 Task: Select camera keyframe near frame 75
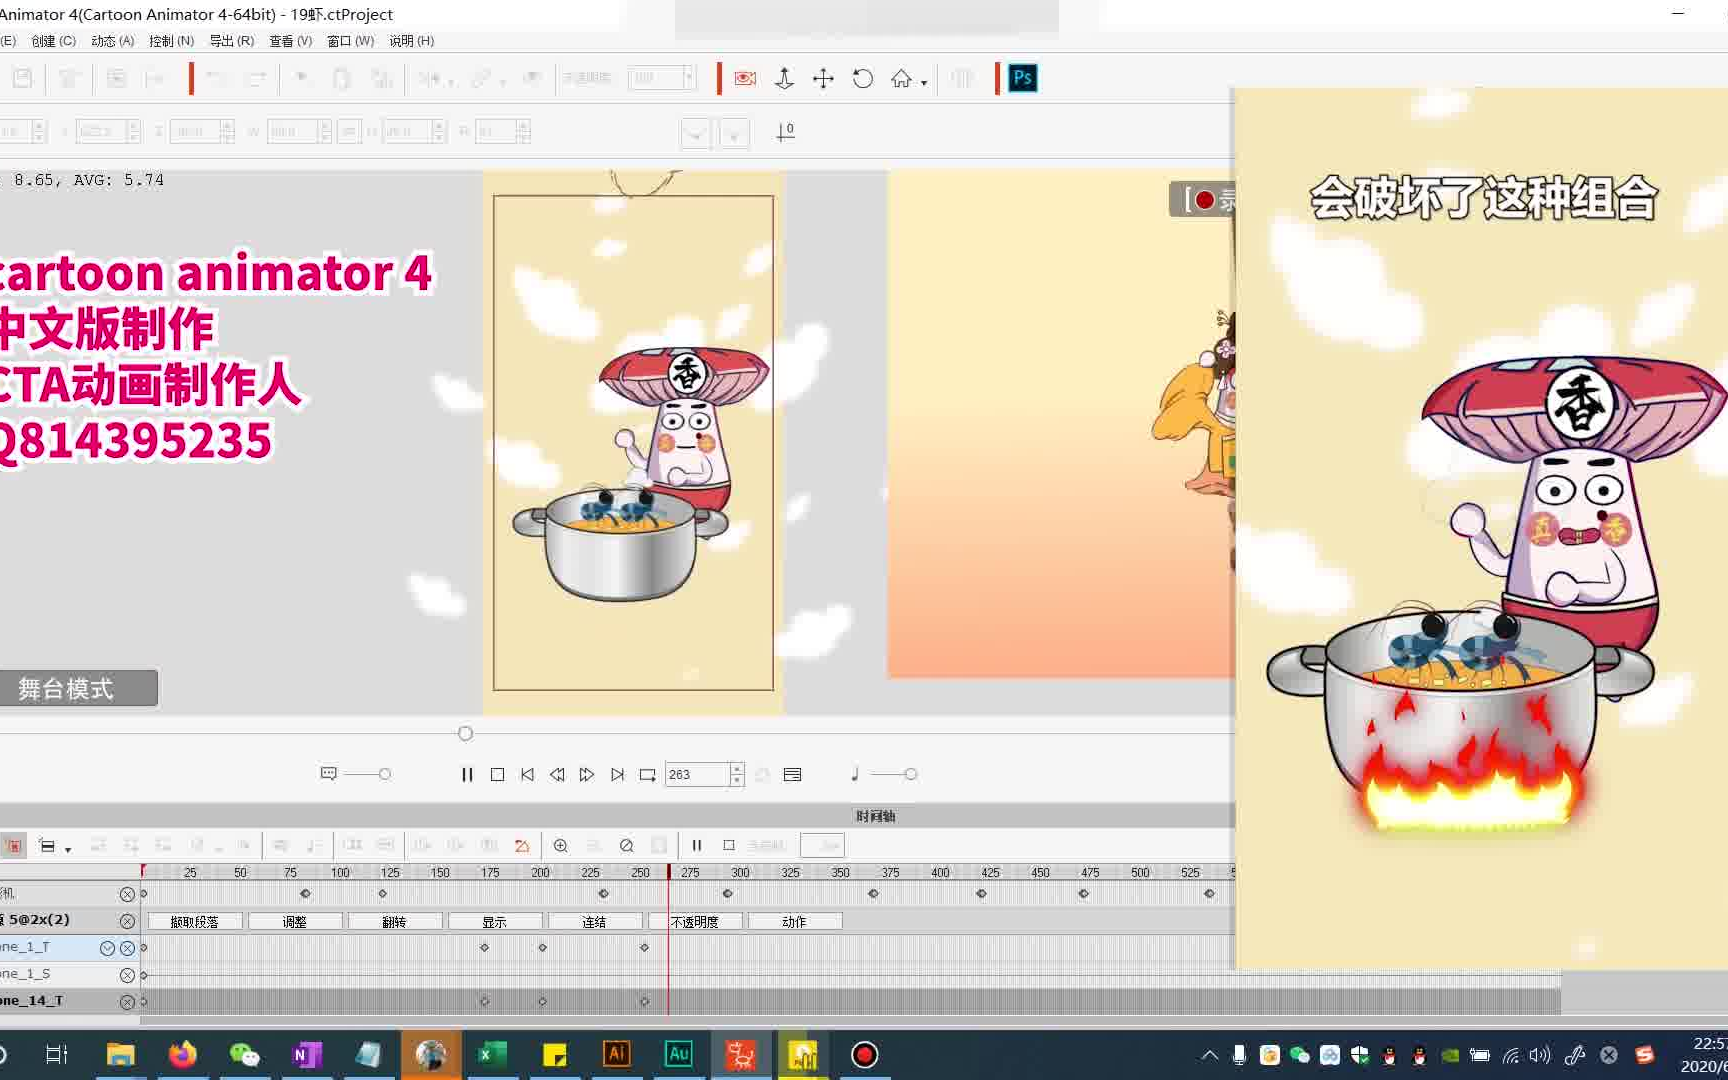click(306, 893)
